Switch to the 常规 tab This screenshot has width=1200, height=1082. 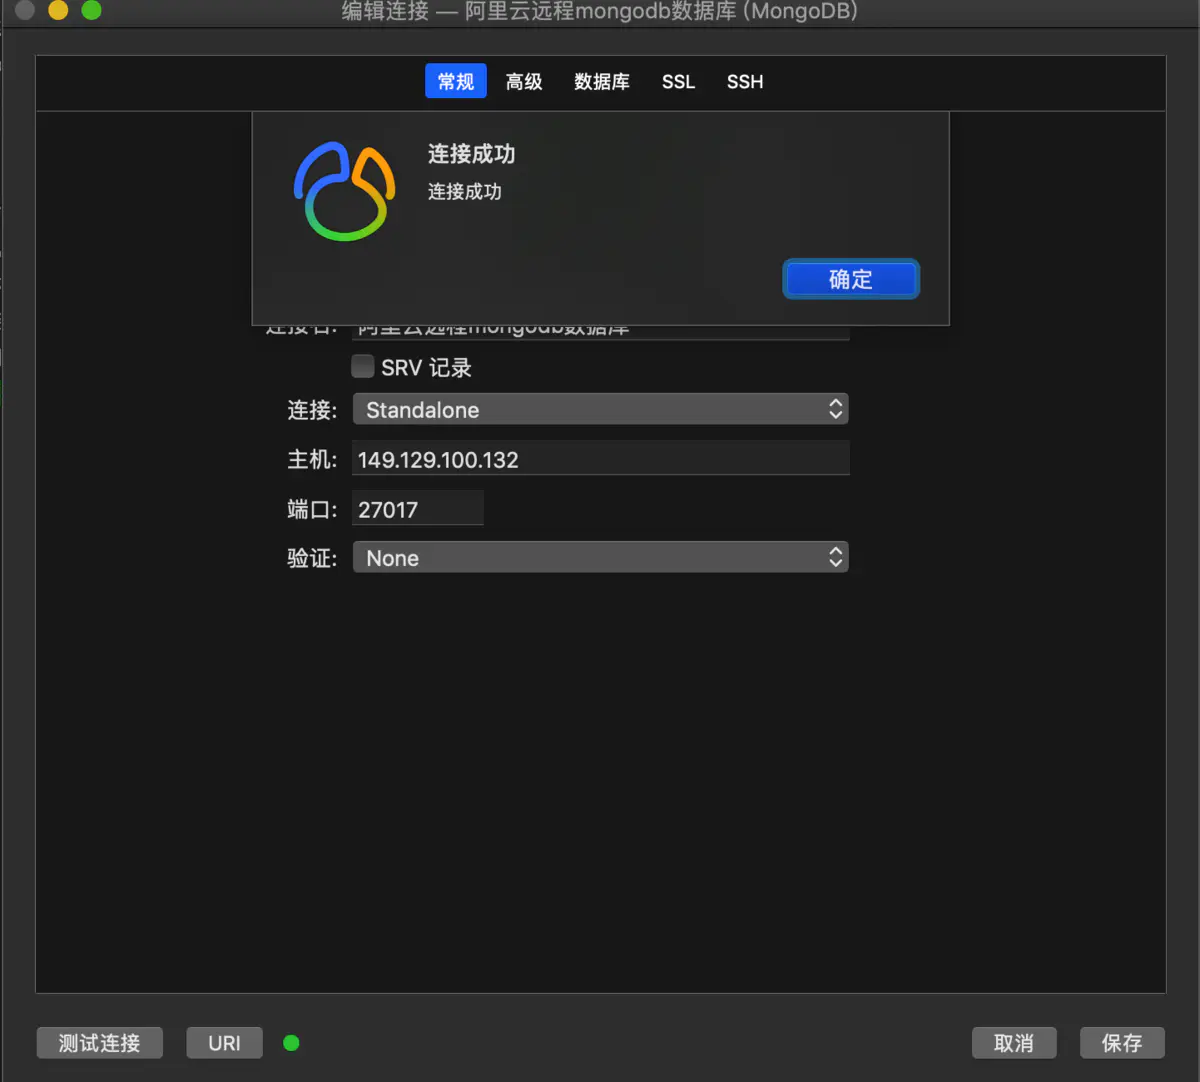click(456, 81)
